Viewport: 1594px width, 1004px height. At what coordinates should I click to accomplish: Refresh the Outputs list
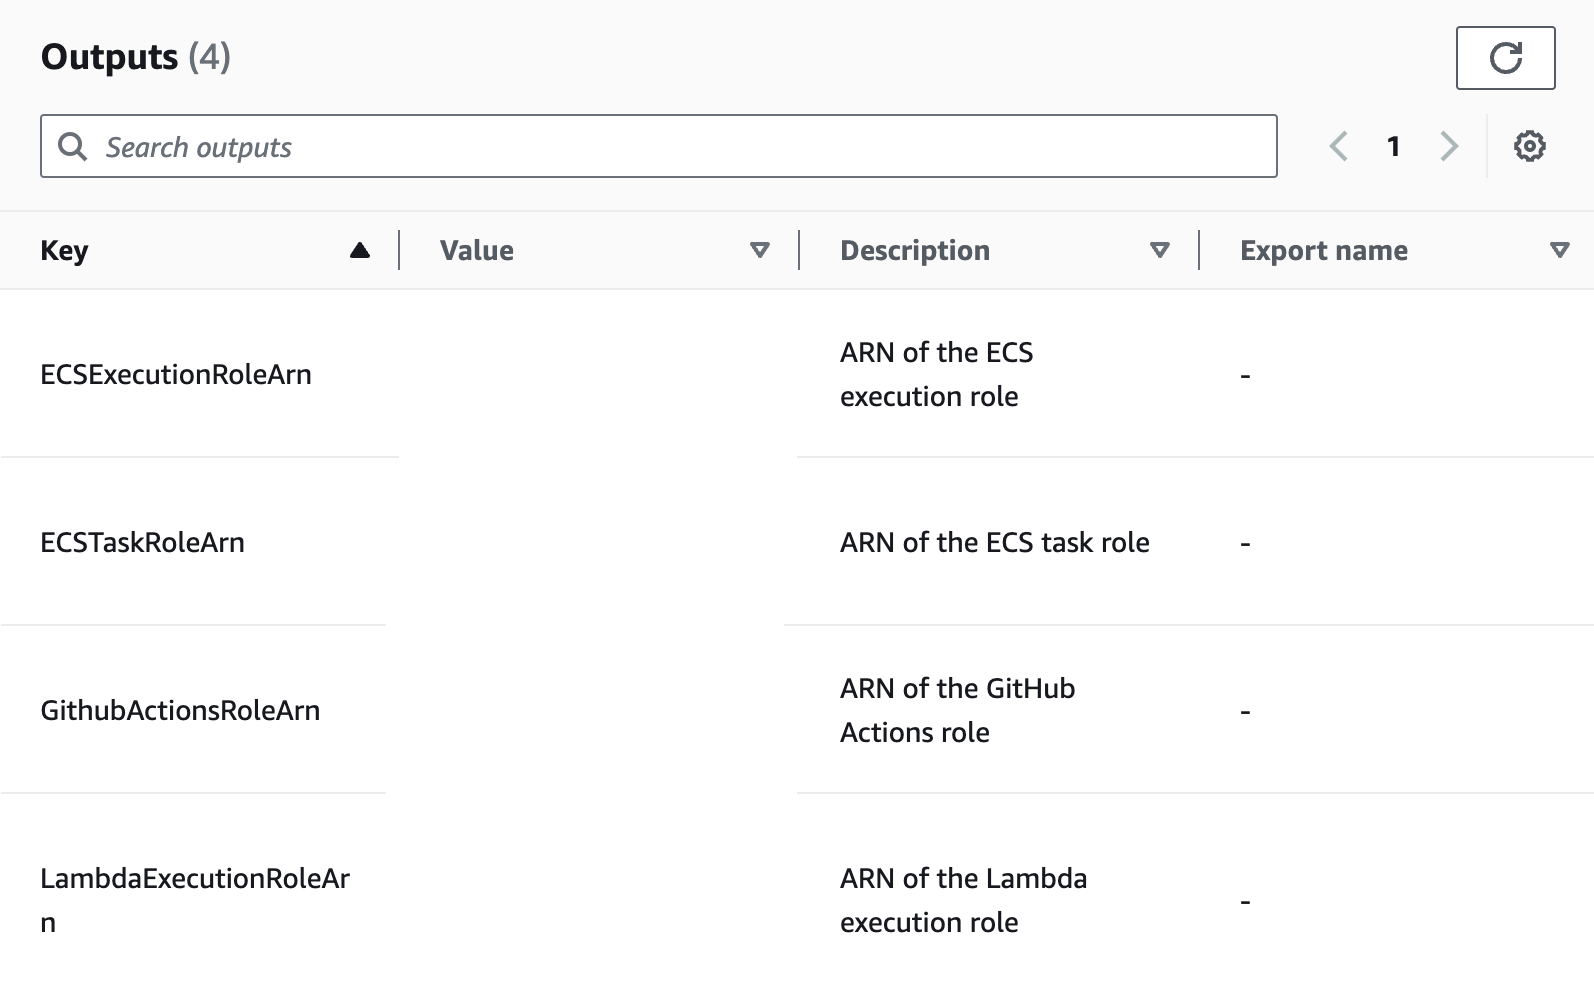tap(1505, 58)
